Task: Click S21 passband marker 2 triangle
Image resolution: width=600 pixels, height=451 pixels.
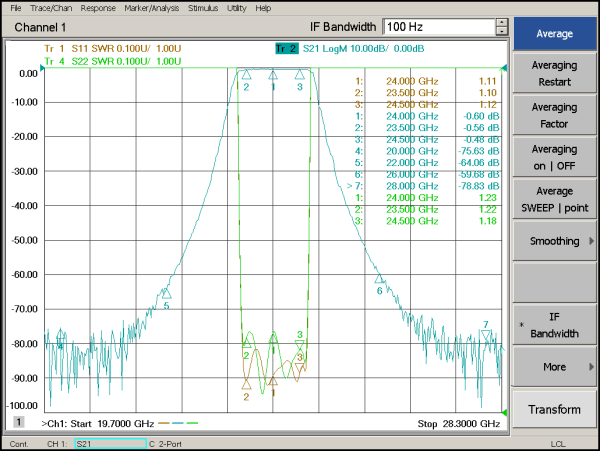Action: point(246,75)
